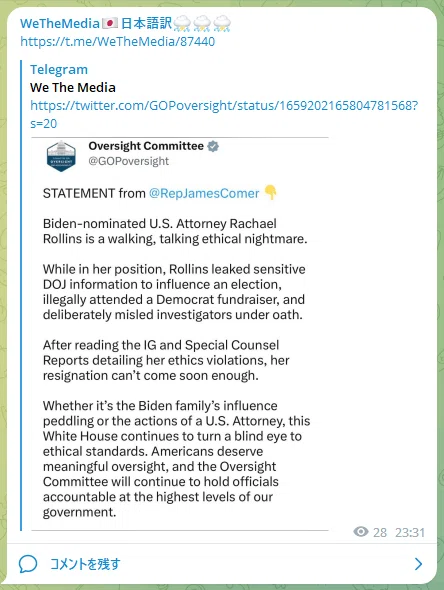This screenshot has width=444, height=590.
Task: Click the verified badge next to Oversight Committee
Action: click(x=213, y=146)
